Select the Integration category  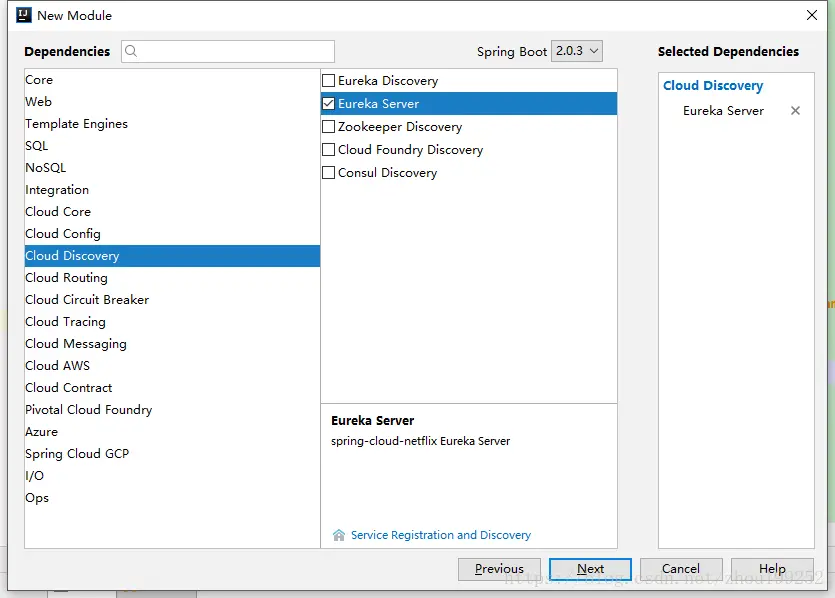coord(172,190)
